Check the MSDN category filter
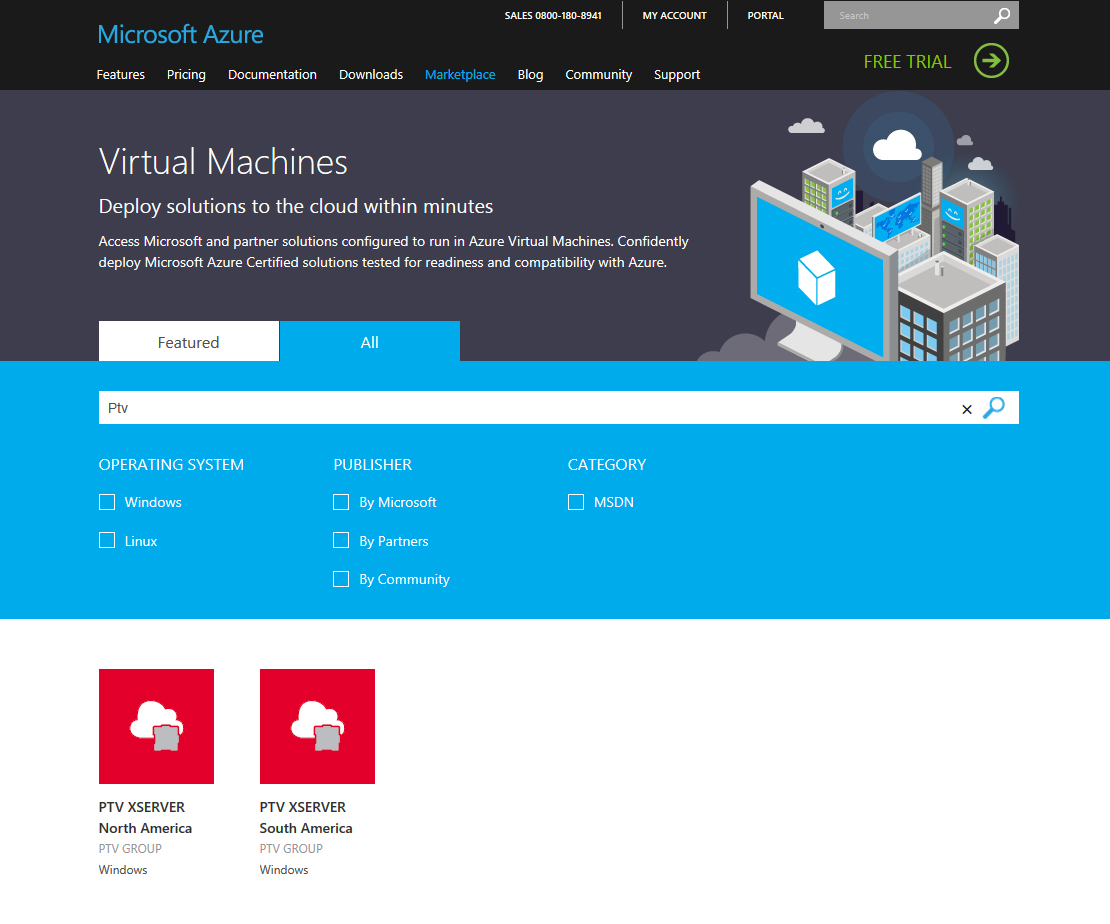1110x924 pixels. point(576,502)
